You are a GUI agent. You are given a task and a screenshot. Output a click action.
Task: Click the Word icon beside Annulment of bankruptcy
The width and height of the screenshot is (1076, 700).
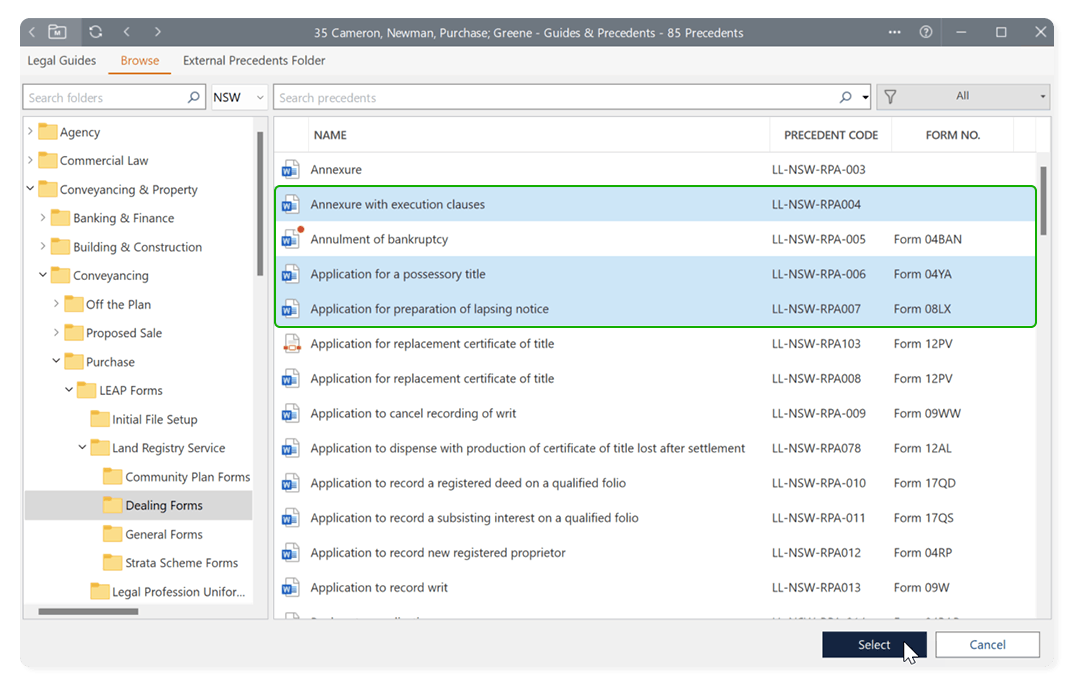[x=291, y=240]
